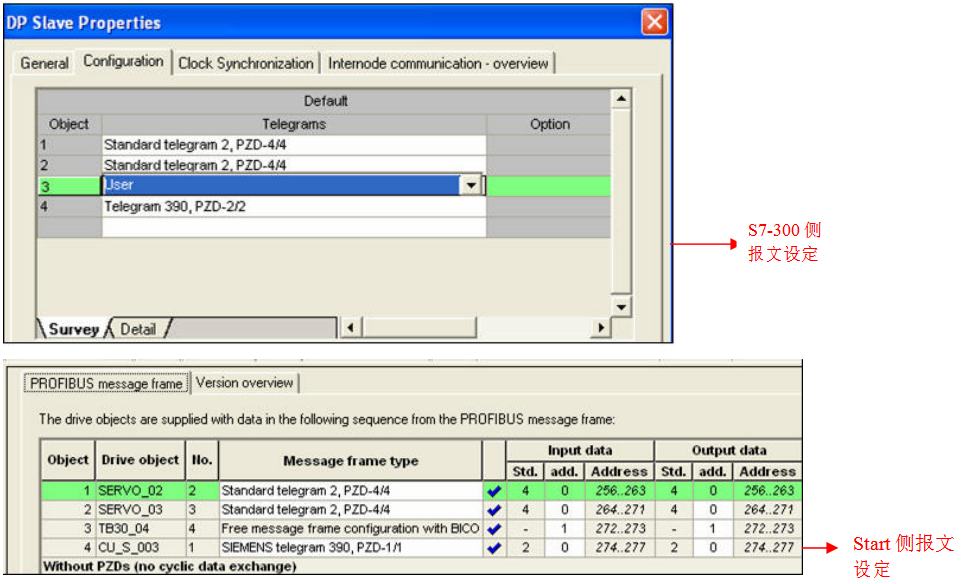The width and height of the screenshot is (963, 584).
Task: Click SERVO_02 Standard telegram 2 message frame
Action: (350, 491)
